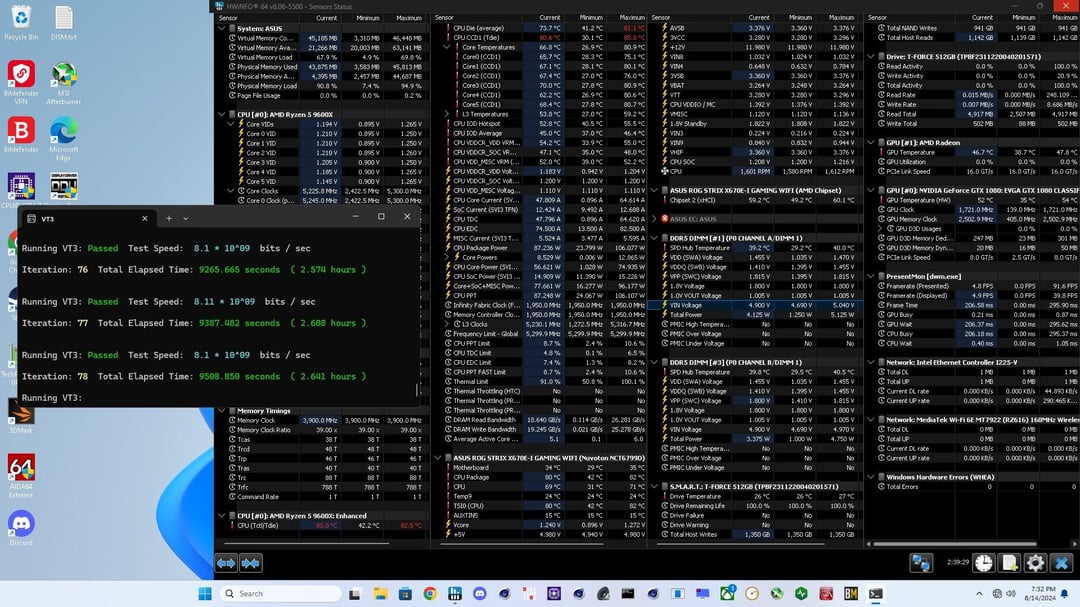Screen dimensions: 1080x607
Task: Expand the ASUS EC: ASUS sensor group
Action: coord(654,219)
